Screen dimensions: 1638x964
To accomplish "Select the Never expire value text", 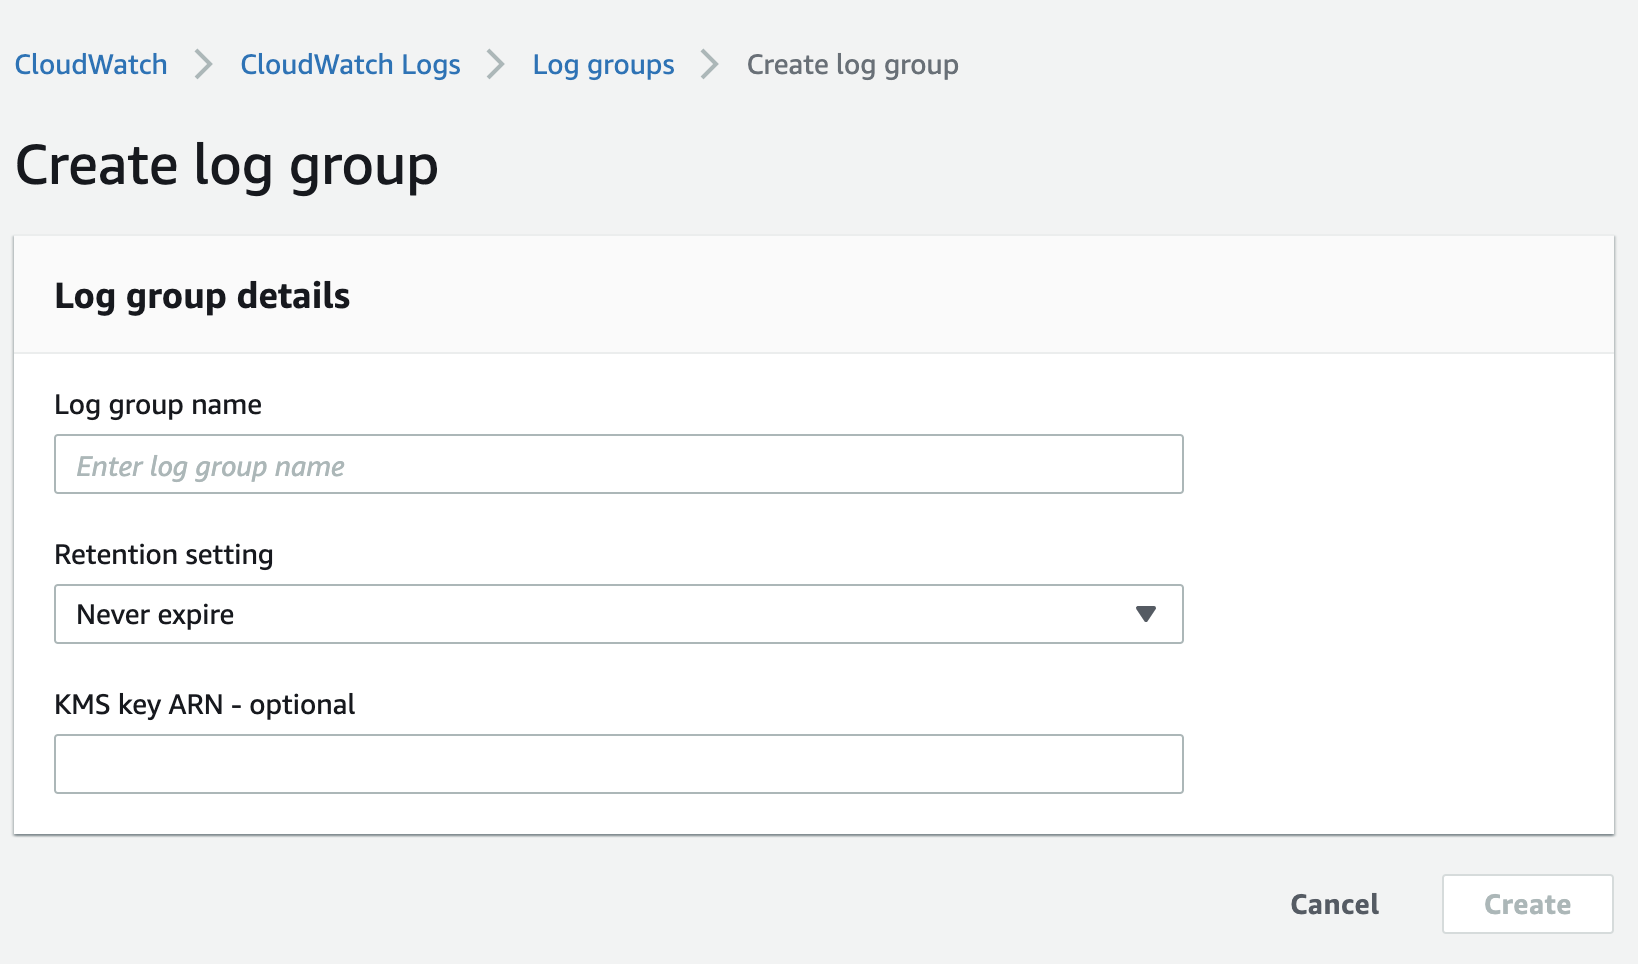I will (155, 614).
